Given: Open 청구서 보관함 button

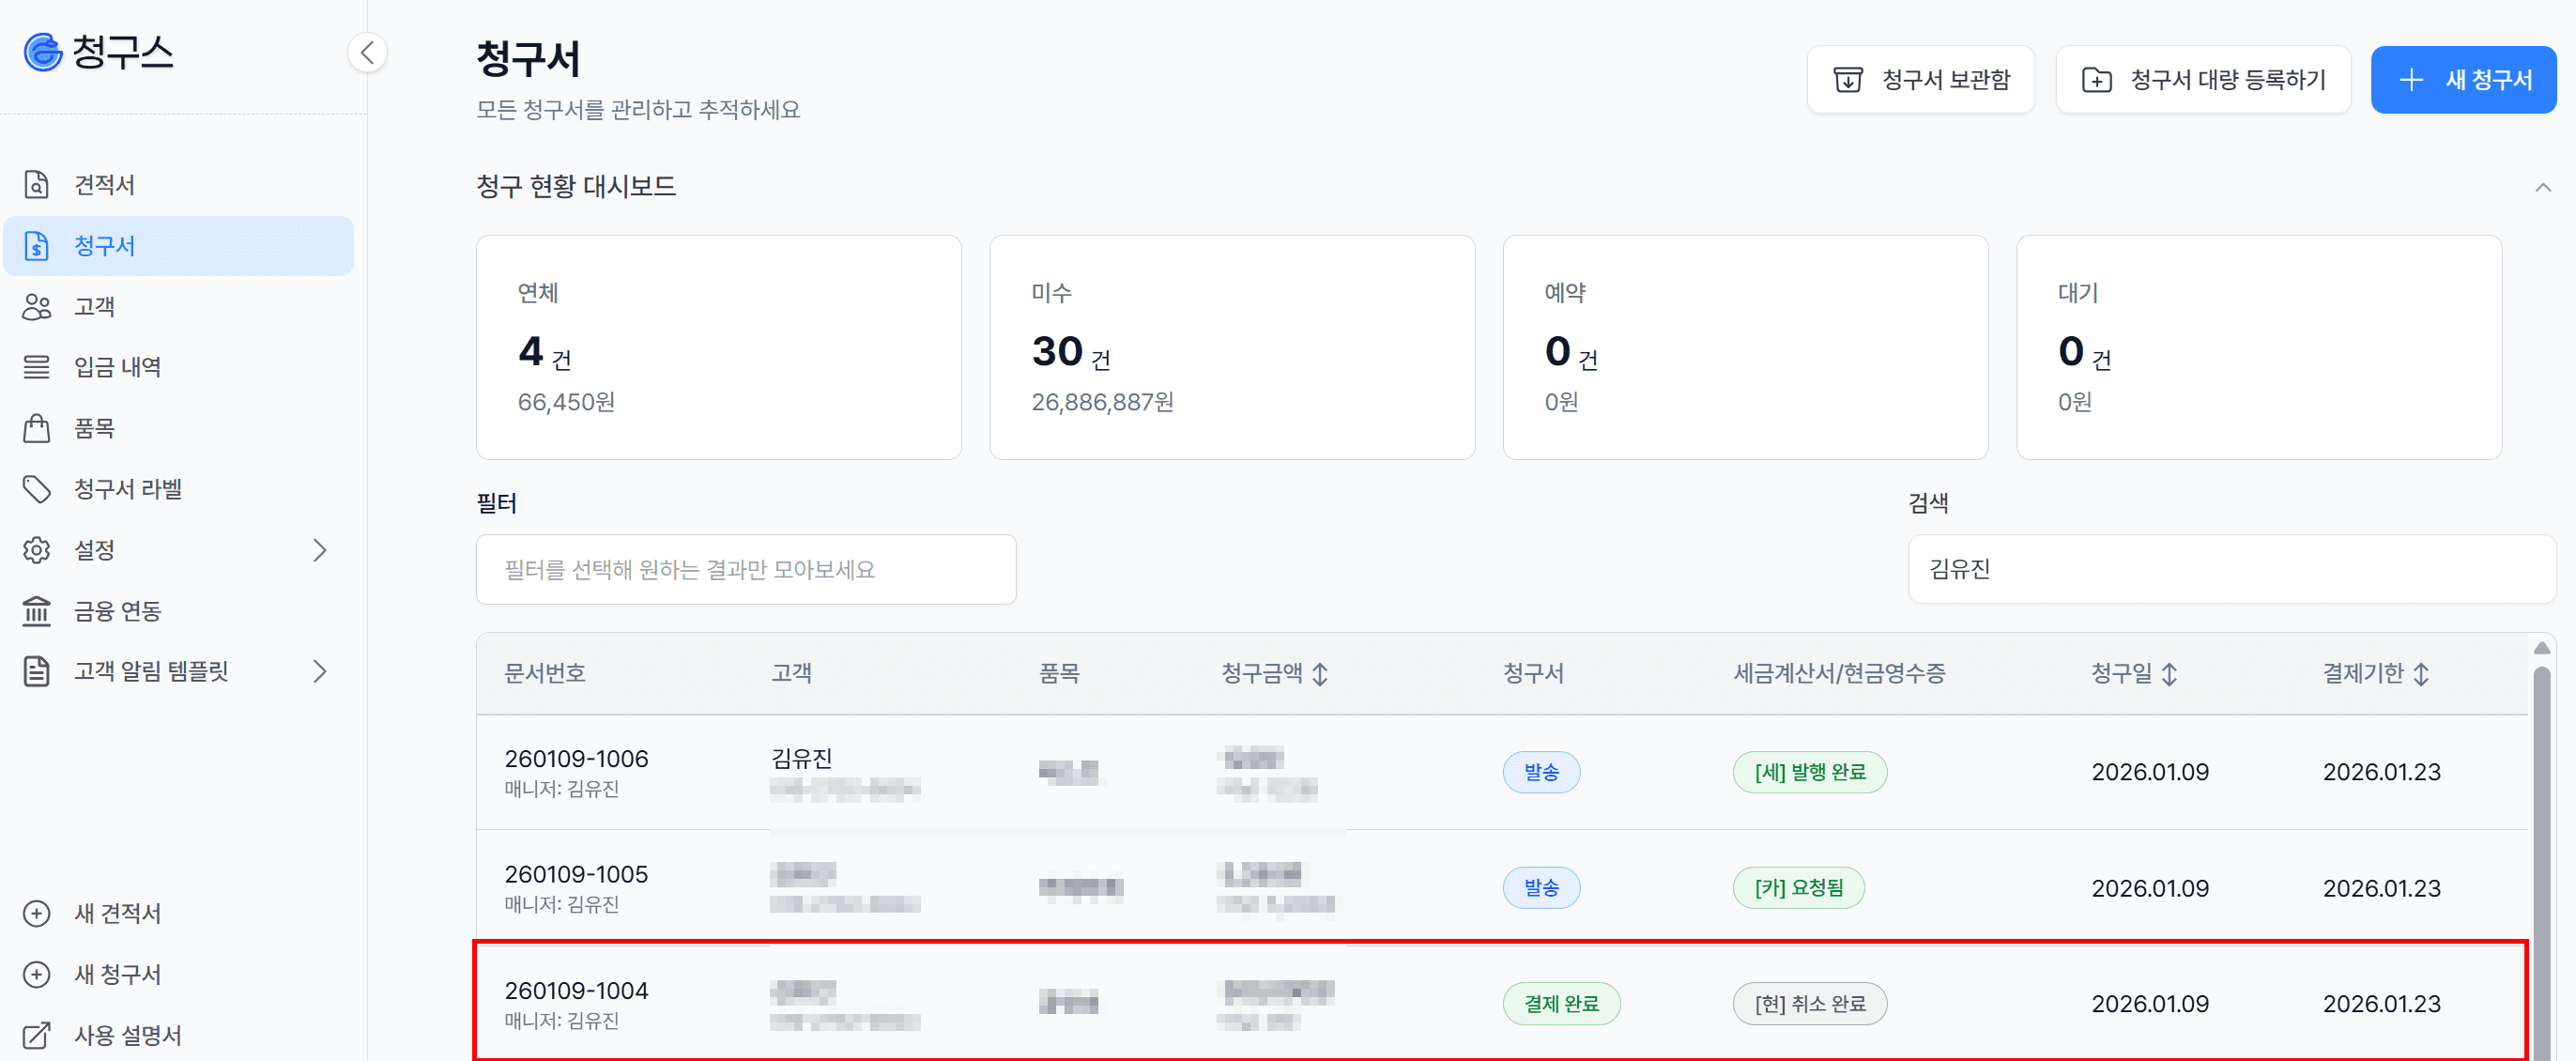Looking at the screenshot, I should point(1920,80).
